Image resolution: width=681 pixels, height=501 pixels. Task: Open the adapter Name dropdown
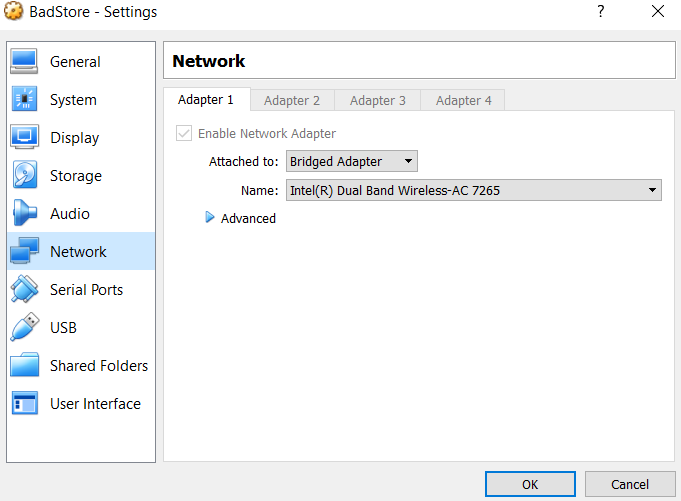(473, 190)
